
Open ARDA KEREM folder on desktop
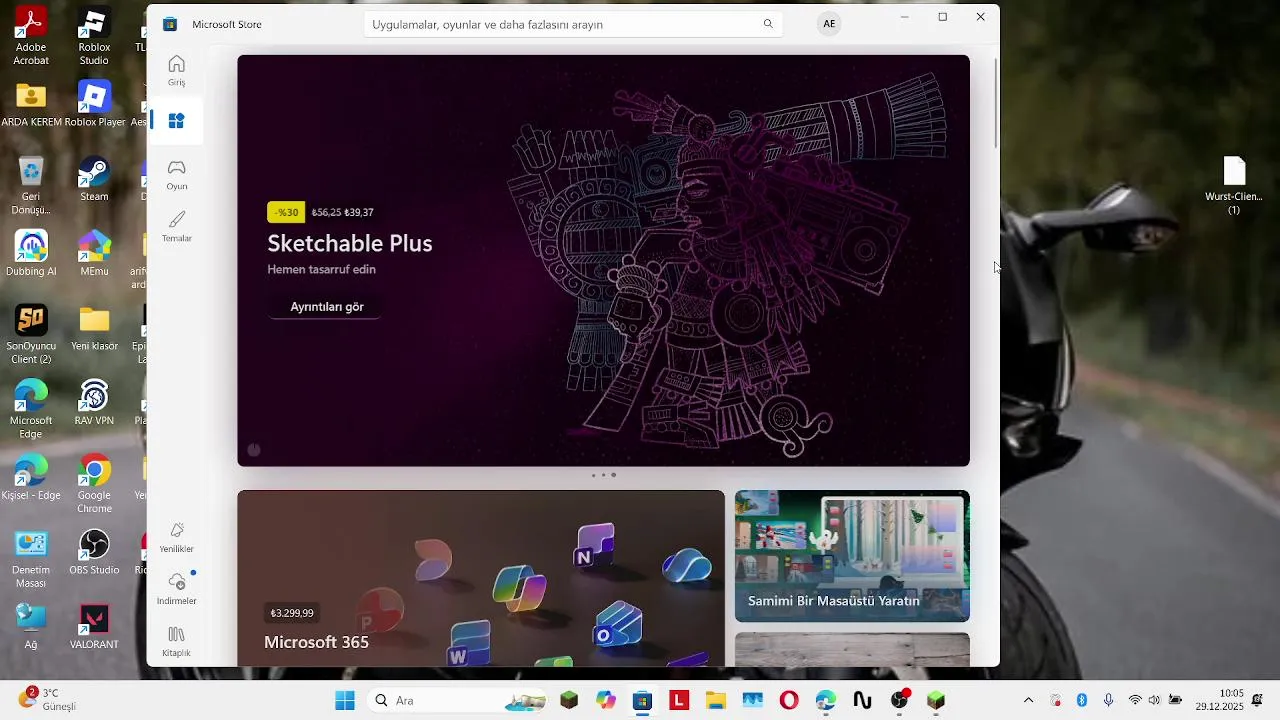31,105
